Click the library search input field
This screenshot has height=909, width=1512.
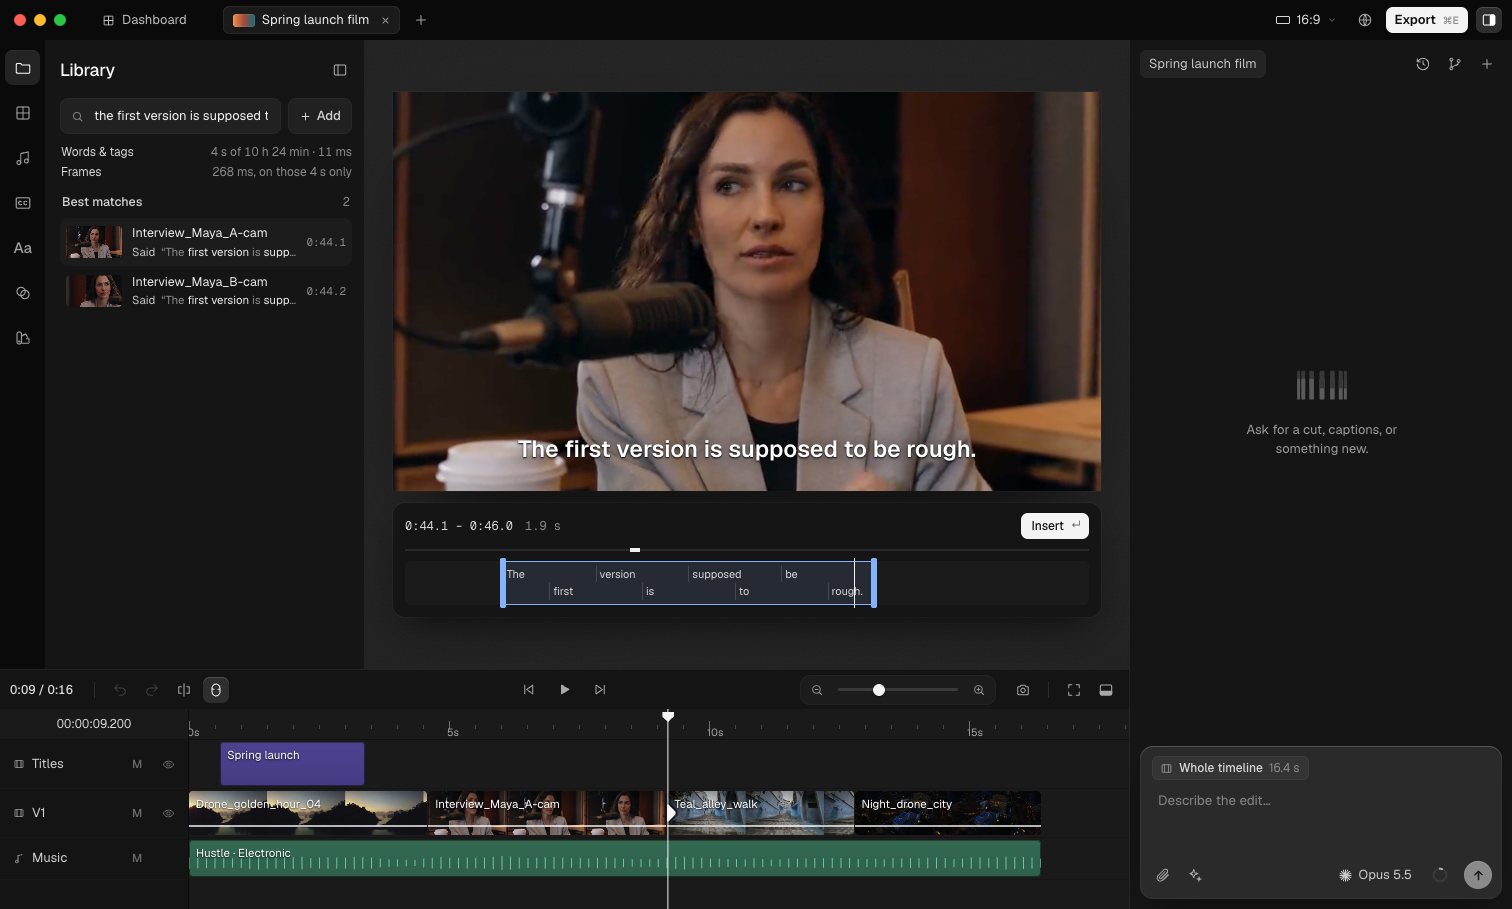pyautogui.click(x=170, y=116)
